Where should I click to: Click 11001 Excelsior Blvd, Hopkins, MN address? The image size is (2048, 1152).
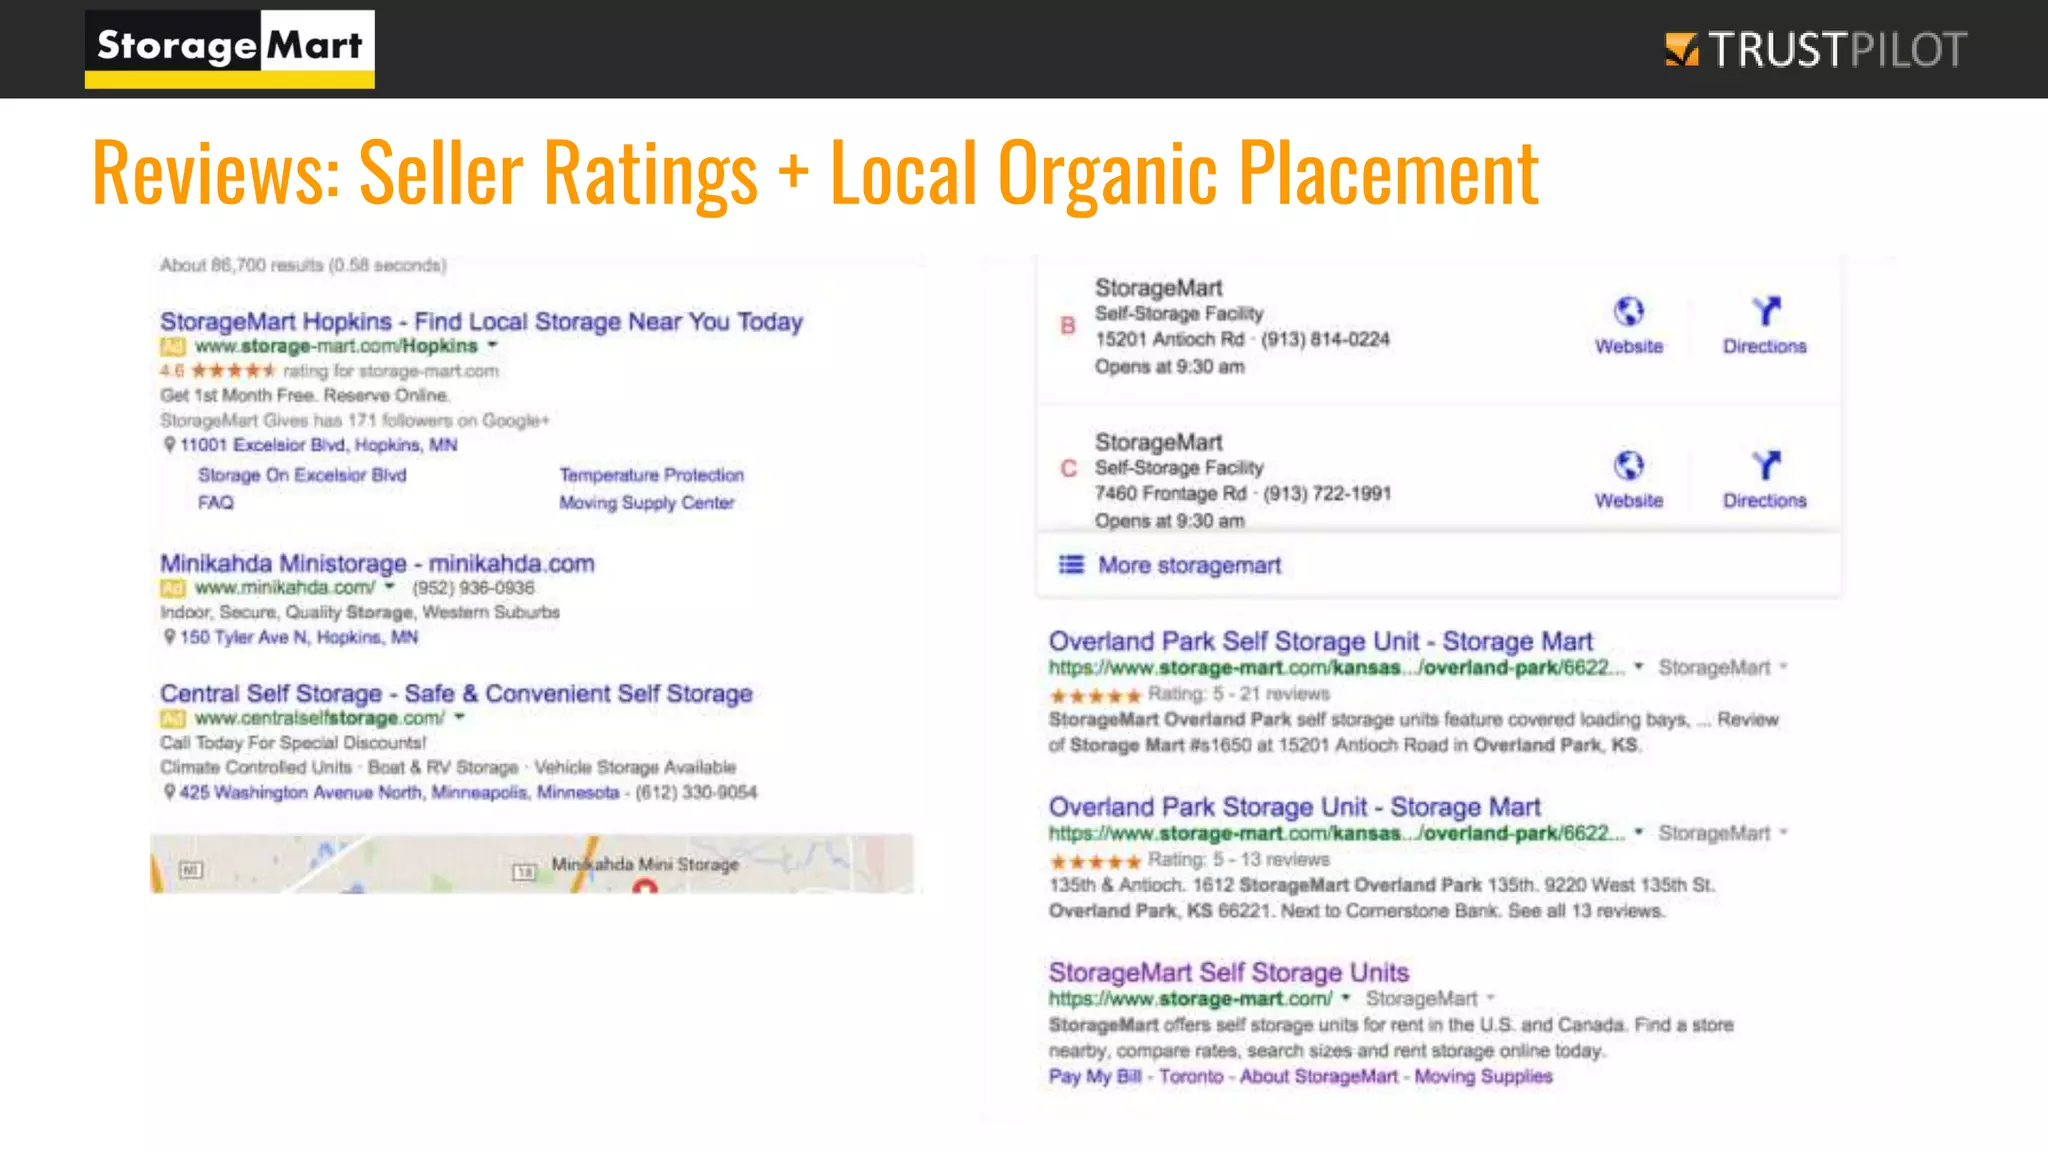pos(318,445)
